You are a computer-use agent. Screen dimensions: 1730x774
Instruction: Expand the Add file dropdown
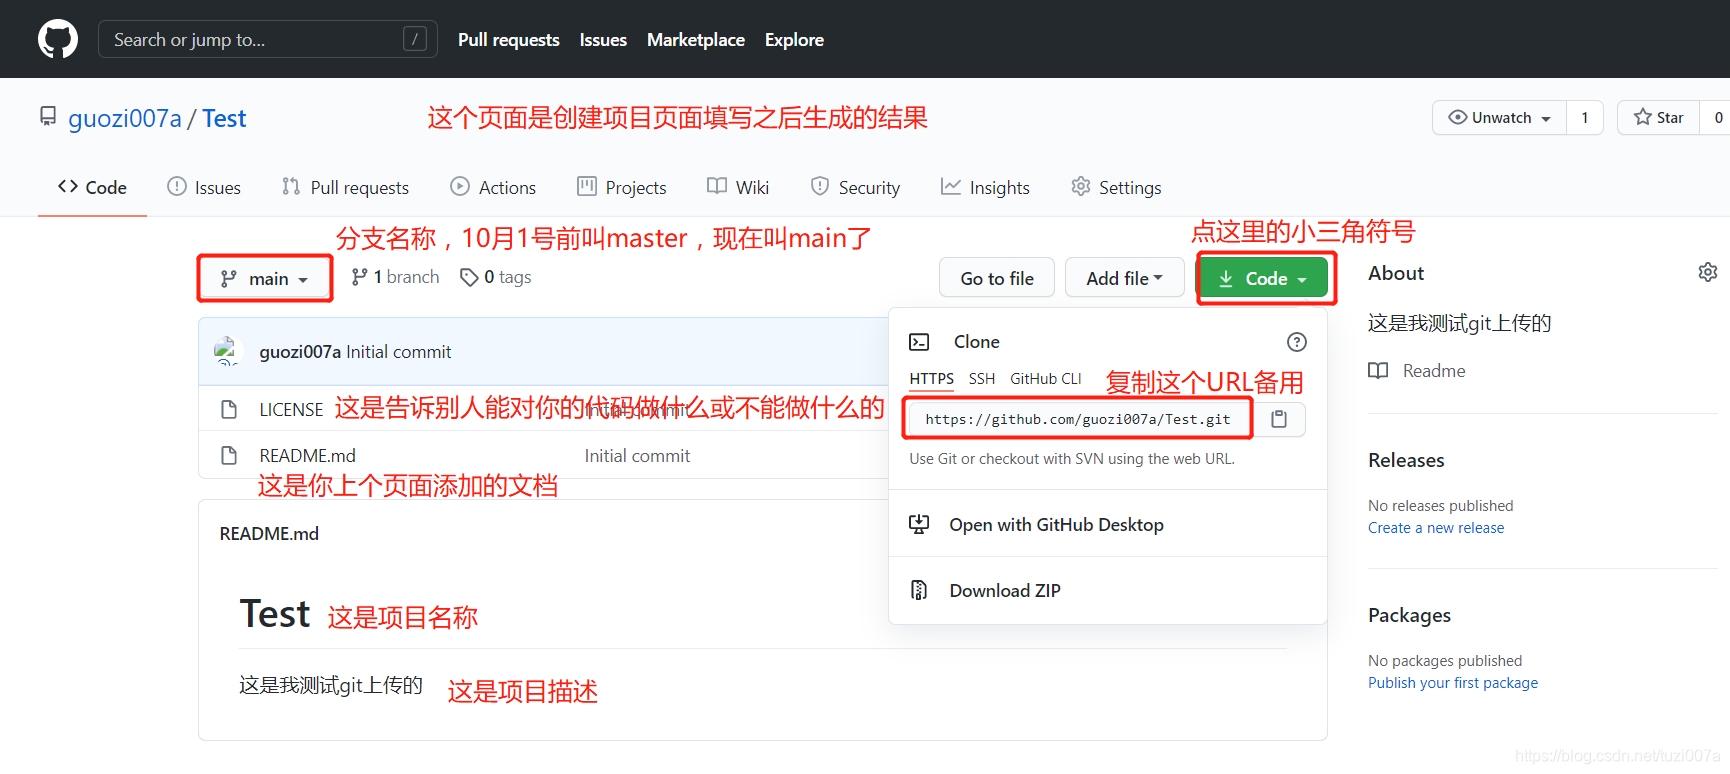[x=1124, y=278]
